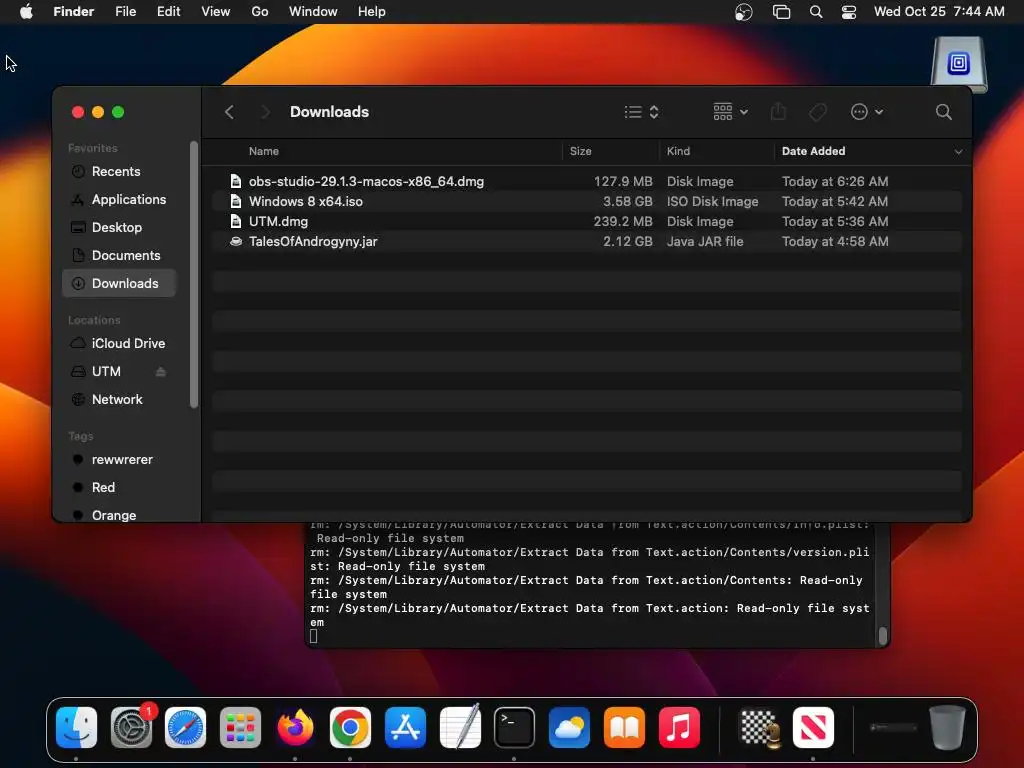The width and height of the screenshot is (1024, 768).
Task: Open the Edit menu
Action: [168, 12]
